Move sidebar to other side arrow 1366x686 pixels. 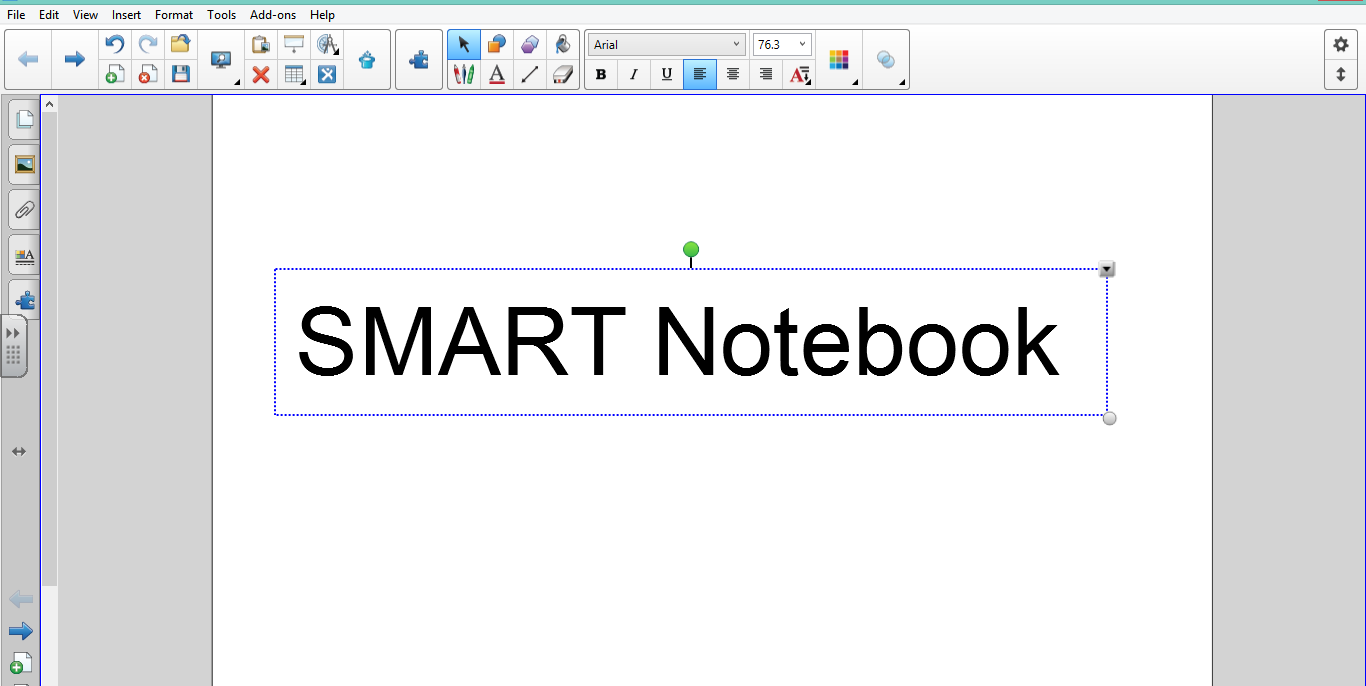19,452
